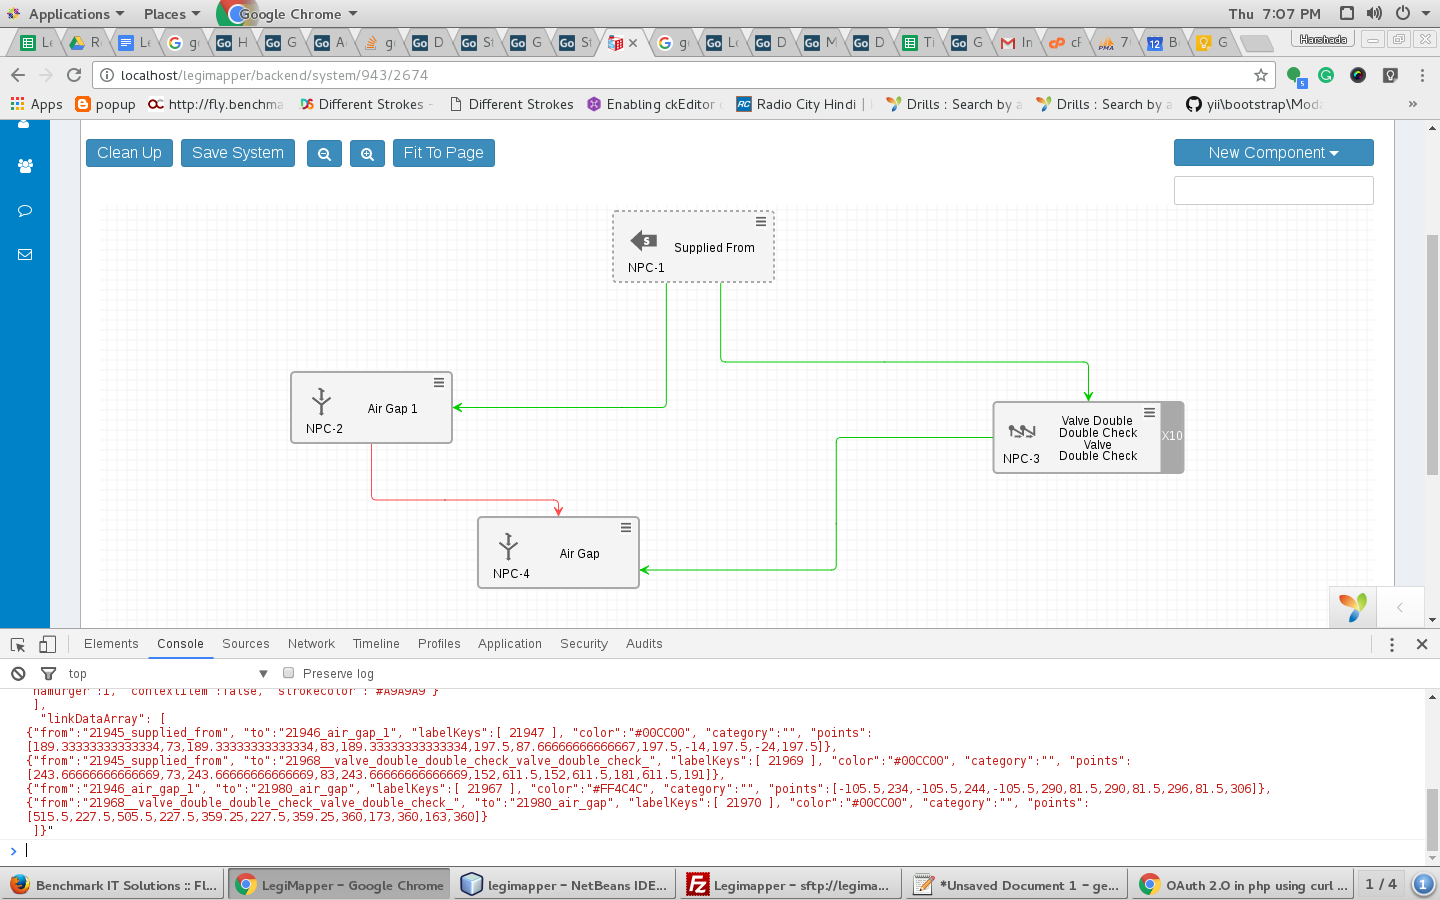Click the X10 tab on valve node
This screenshot has height=900, width=1440.
tap(1172, 436)
